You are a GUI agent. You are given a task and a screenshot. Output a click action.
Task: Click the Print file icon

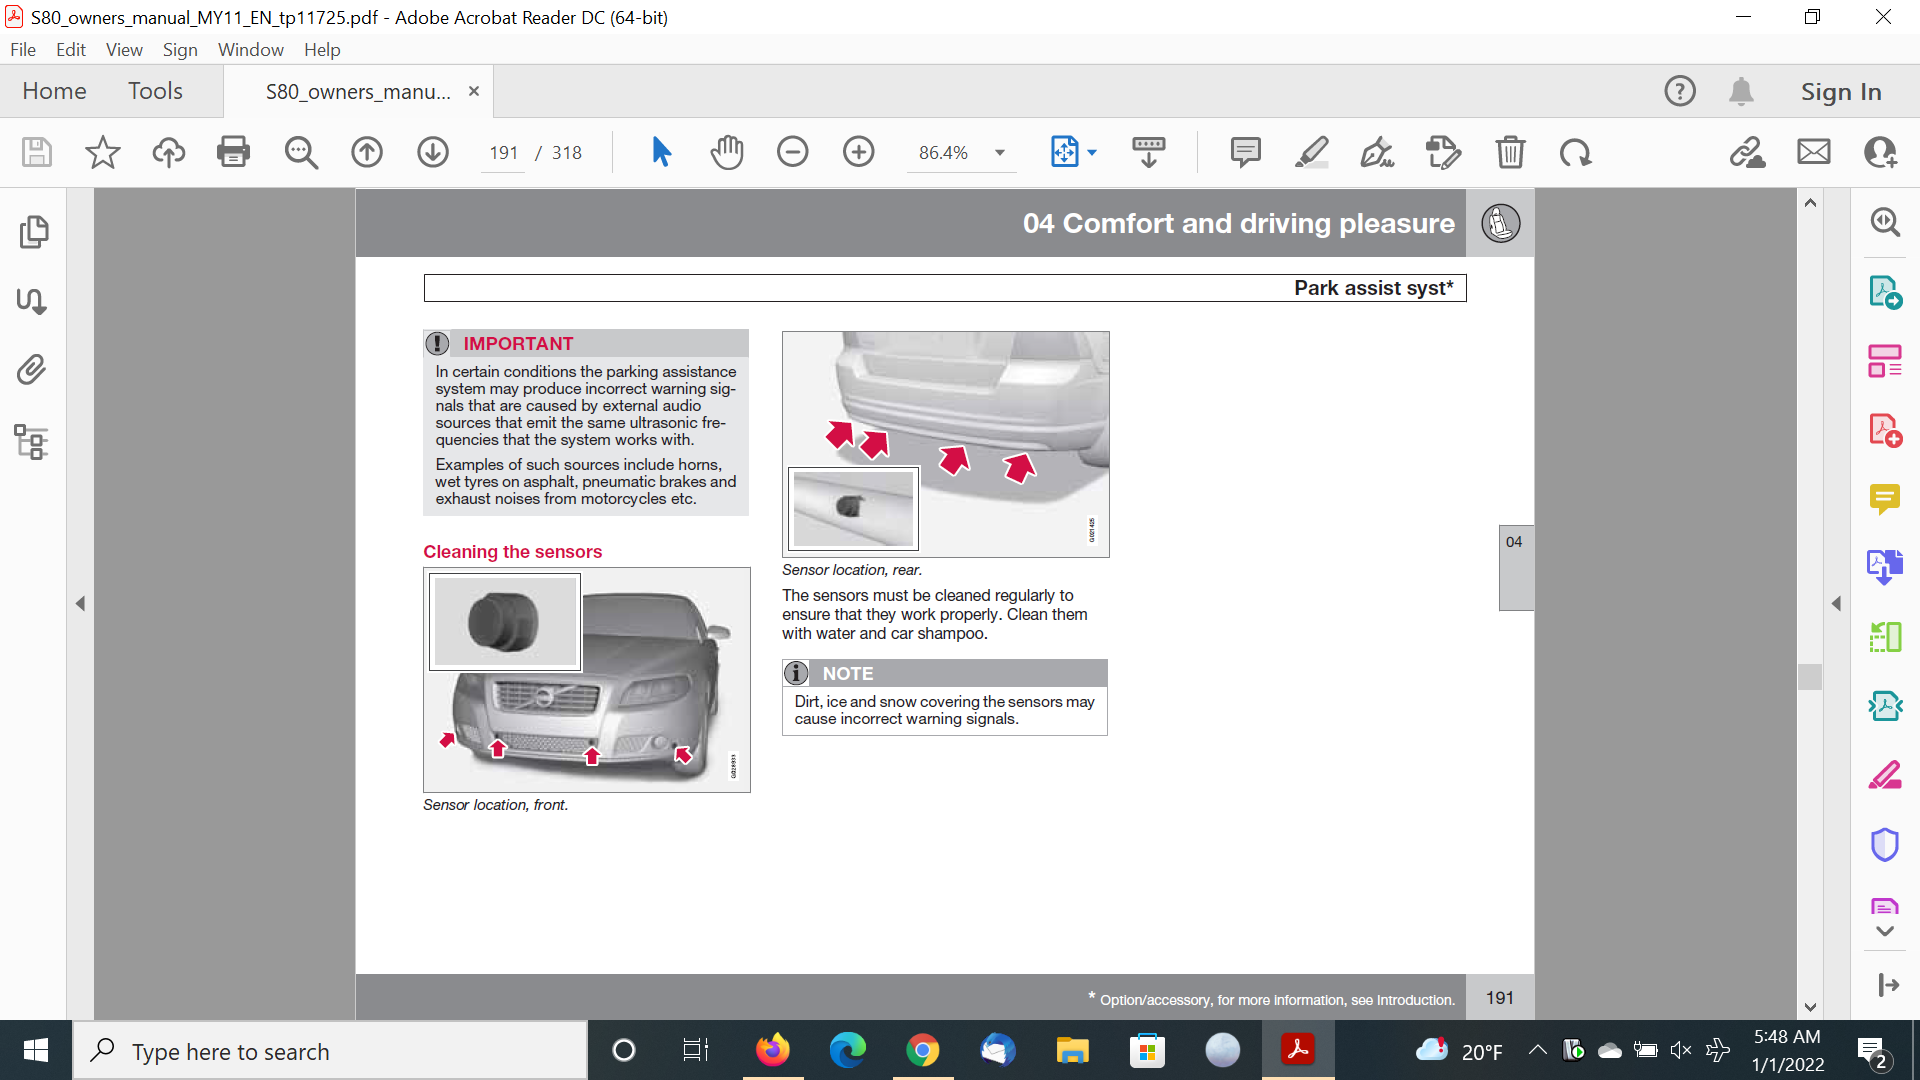coord(233,152)
